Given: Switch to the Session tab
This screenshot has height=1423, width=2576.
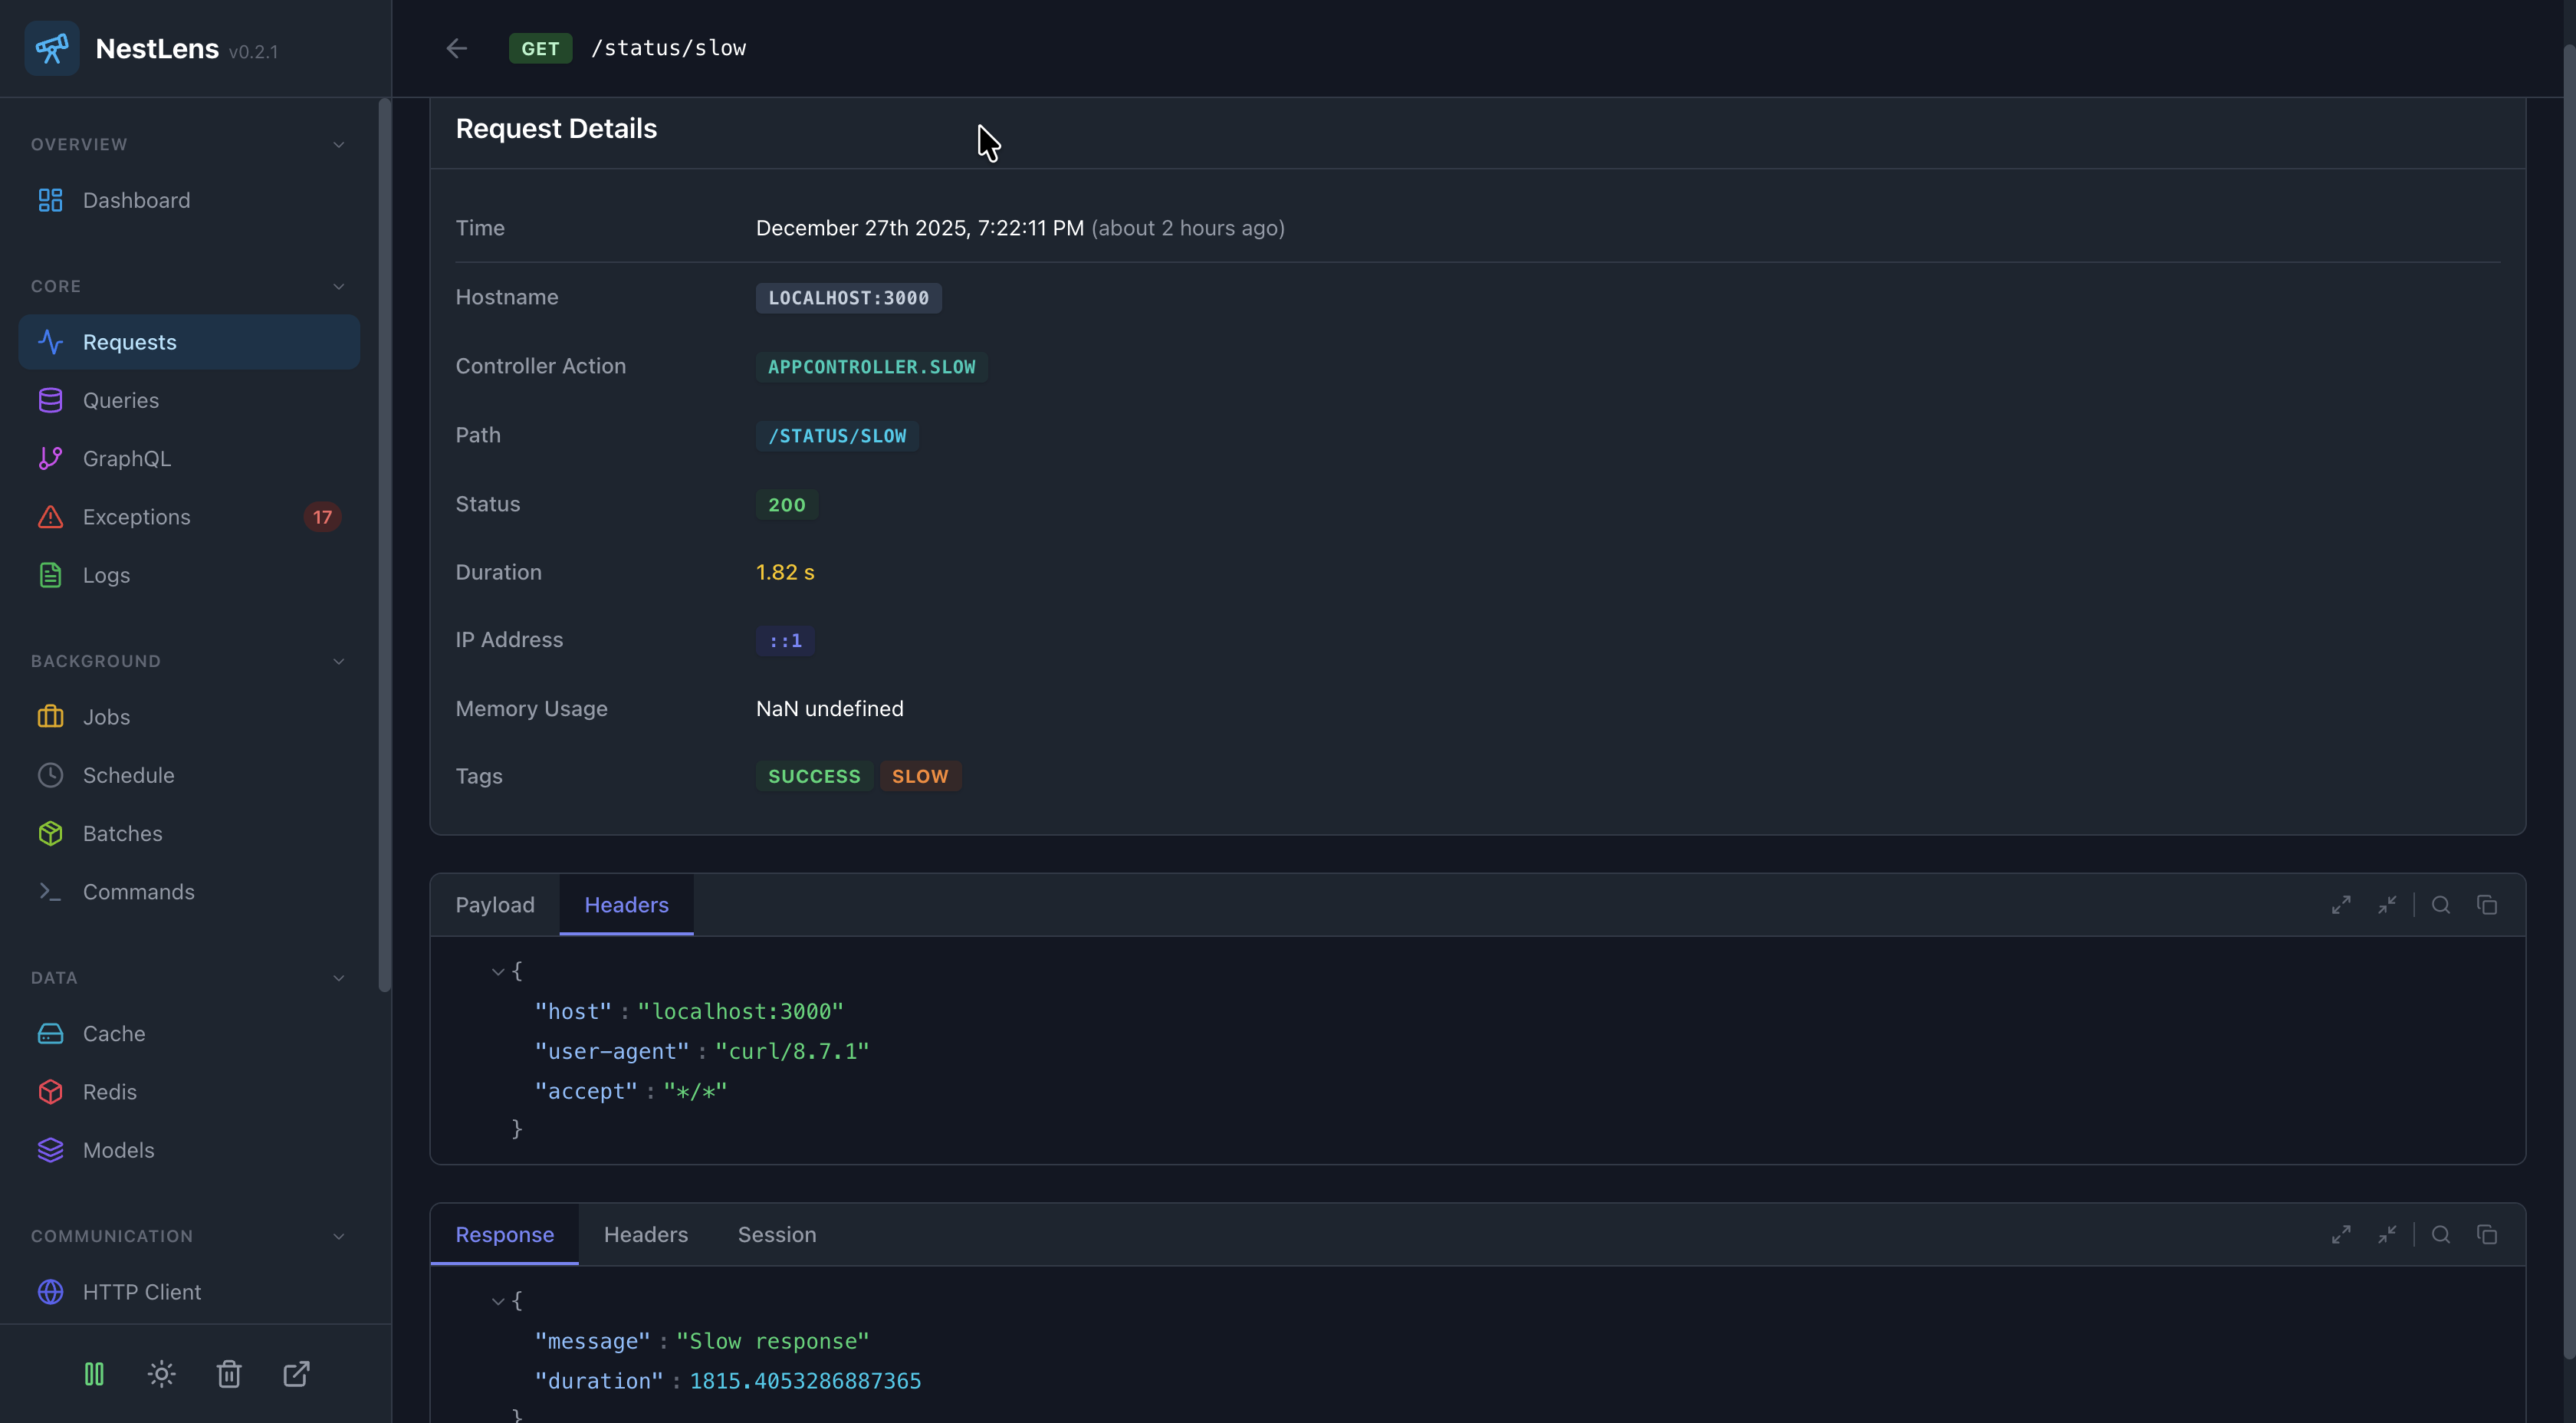Looking at the screenshot, I should (776, 1235).
